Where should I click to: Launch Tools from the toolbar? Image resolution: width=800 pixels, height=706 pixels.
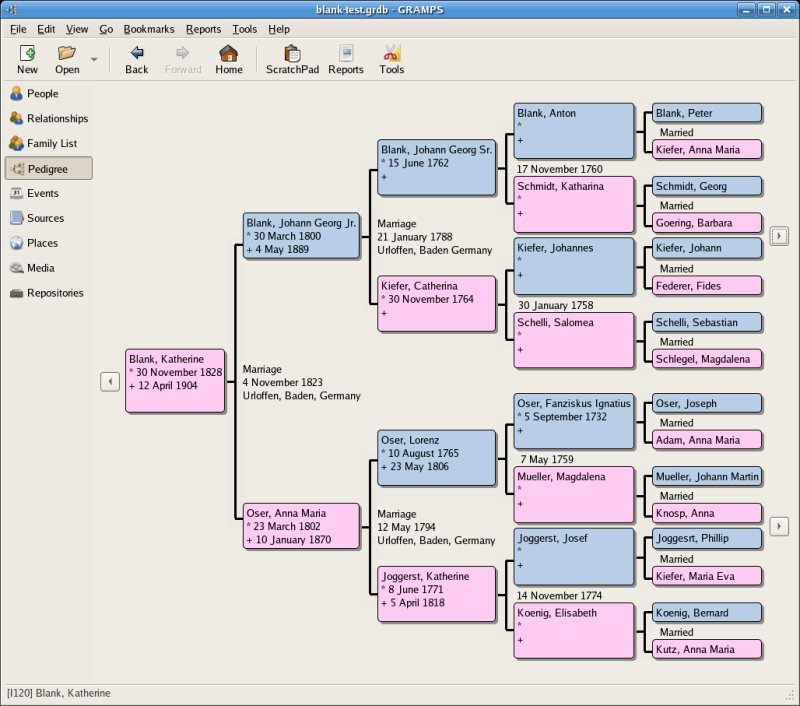click(x=391, y=58)
